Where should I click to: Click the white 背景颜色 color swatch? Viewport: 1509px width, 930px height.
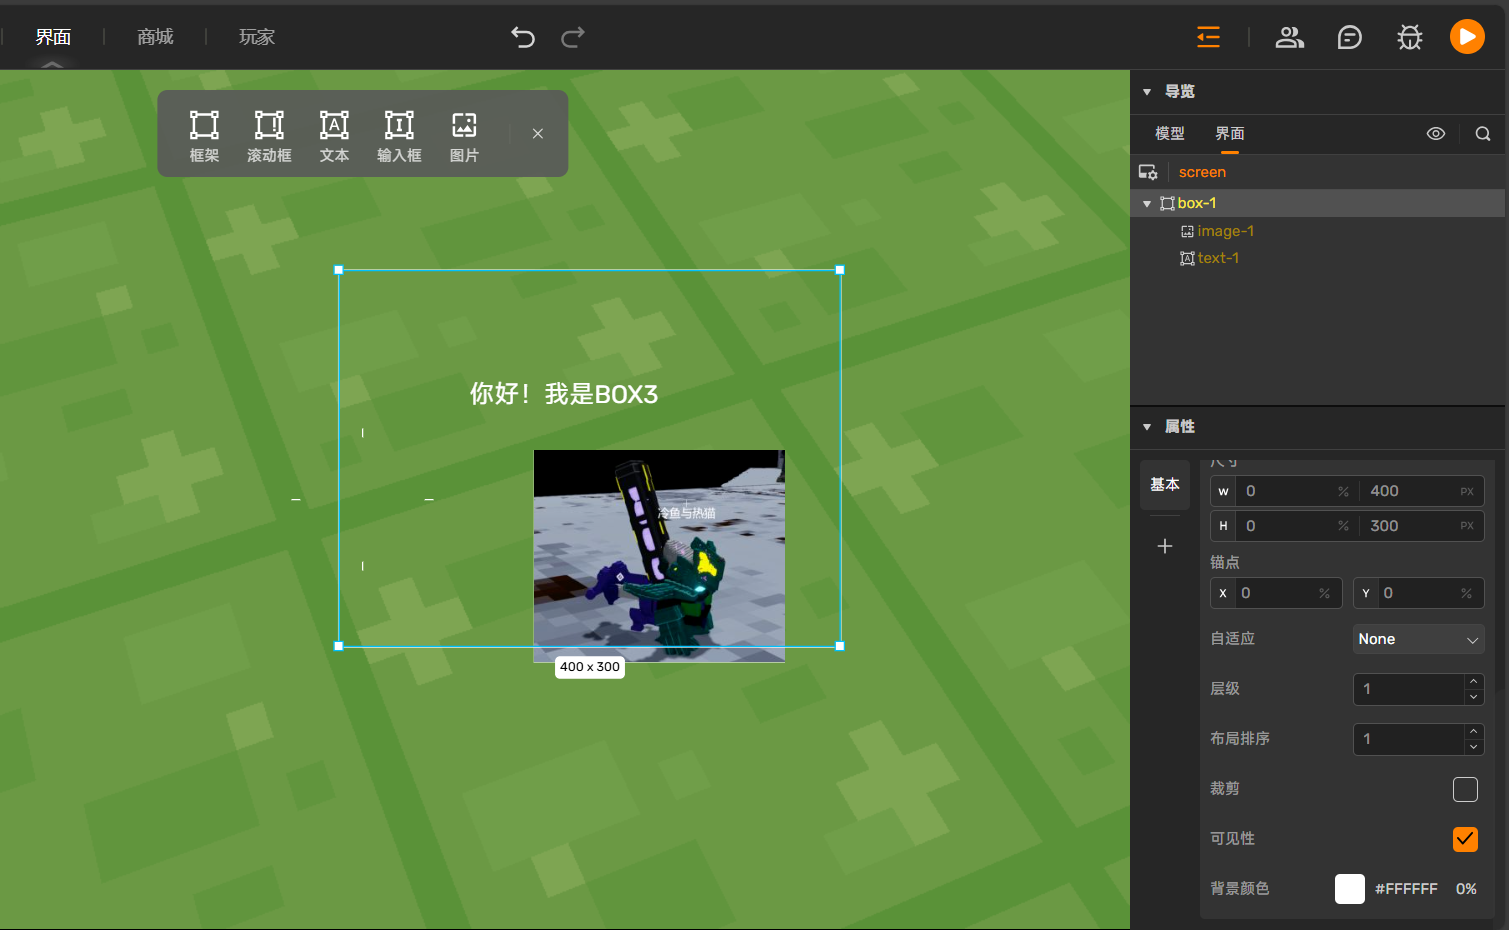[x=1349, y=889]
